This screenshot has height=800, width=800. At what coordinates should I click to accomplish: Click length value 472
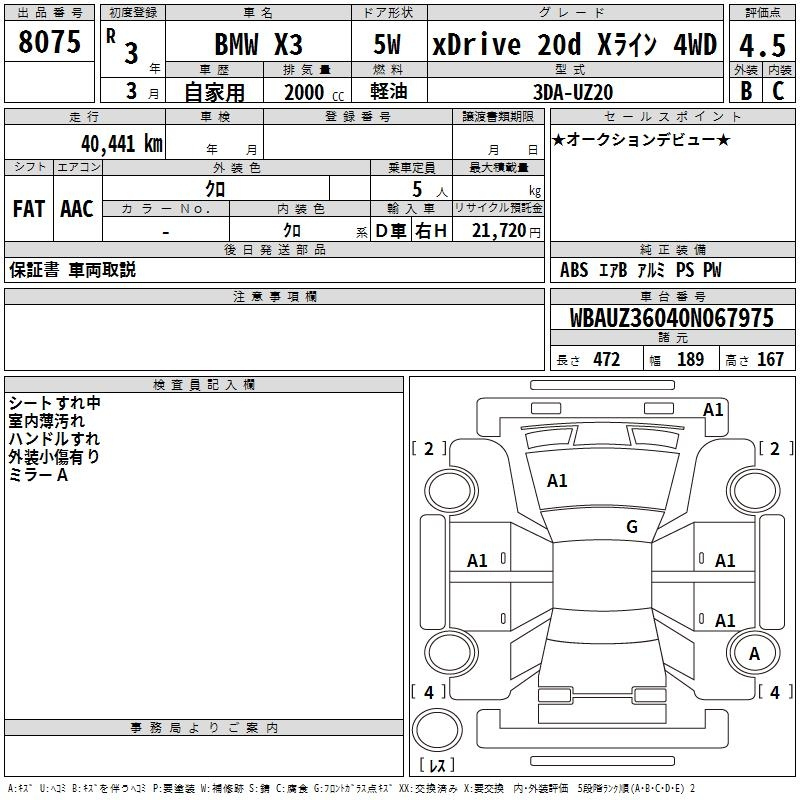click(x=607, y=359)
